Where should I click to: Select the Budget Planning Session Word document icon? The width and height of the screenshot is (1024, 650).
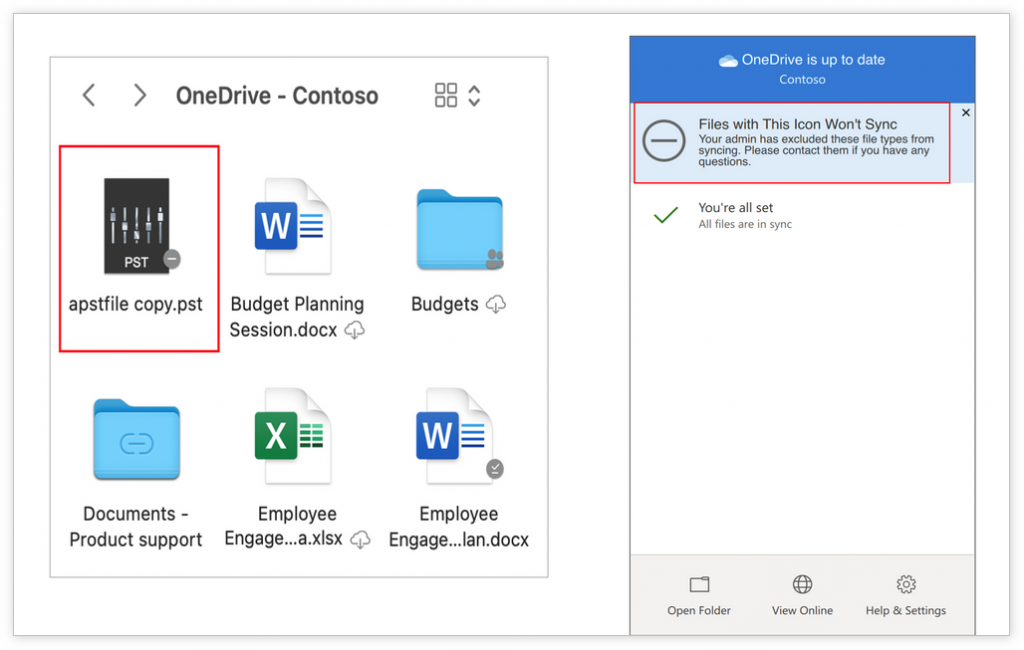click(x=296, y=225)
